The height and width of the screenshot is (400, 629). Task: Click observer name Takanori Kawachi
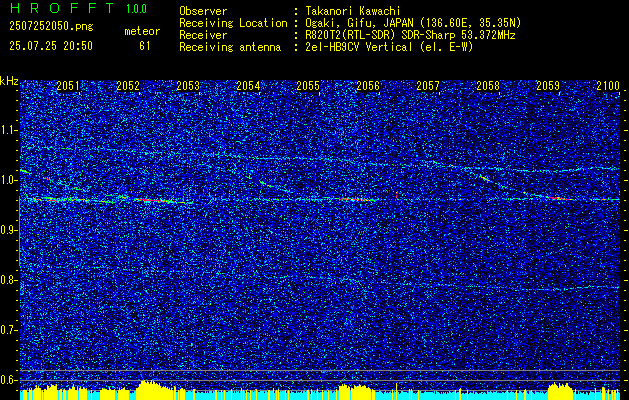[x=353, y=11]
